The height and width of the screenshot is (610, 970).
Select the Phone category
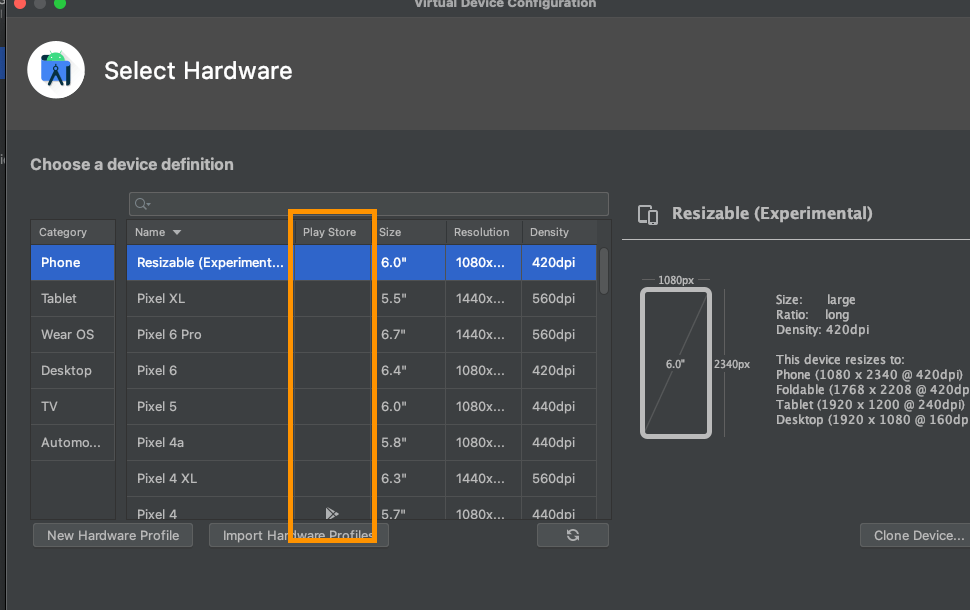73,262
